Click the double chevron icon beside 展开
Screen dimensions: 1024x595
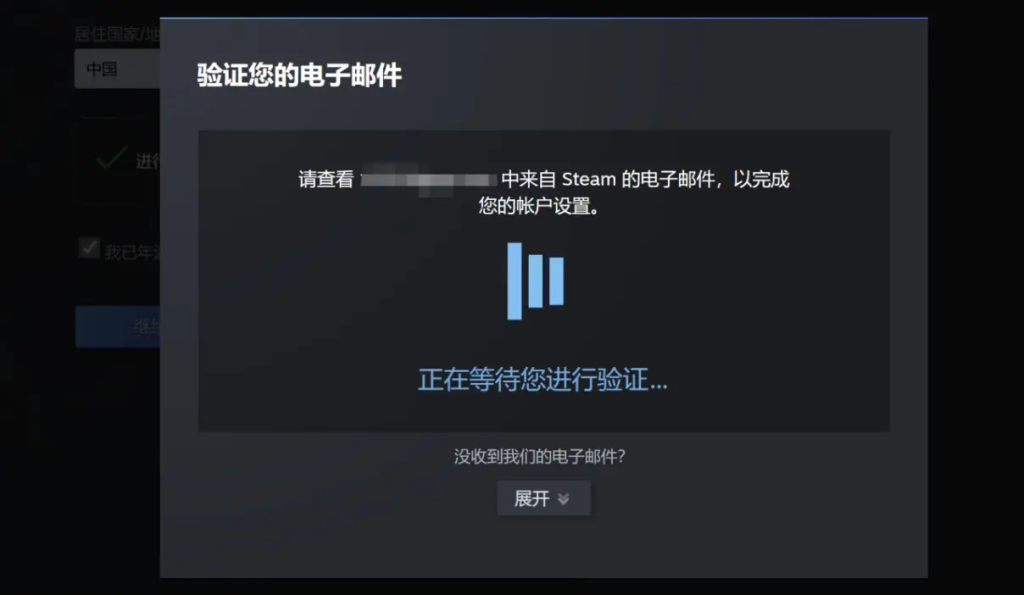click(x=564, y=499)
